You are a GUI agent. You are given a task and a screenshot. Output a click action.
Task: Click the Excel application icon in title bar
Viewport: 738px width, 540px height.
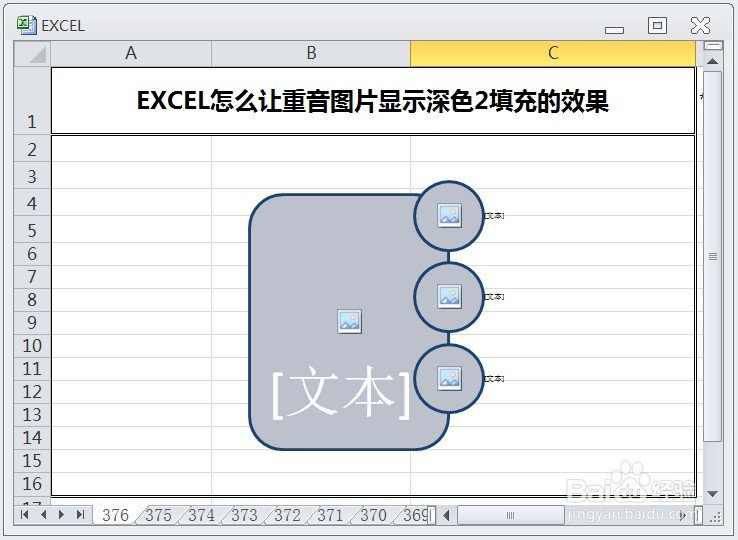click(27, 25)
